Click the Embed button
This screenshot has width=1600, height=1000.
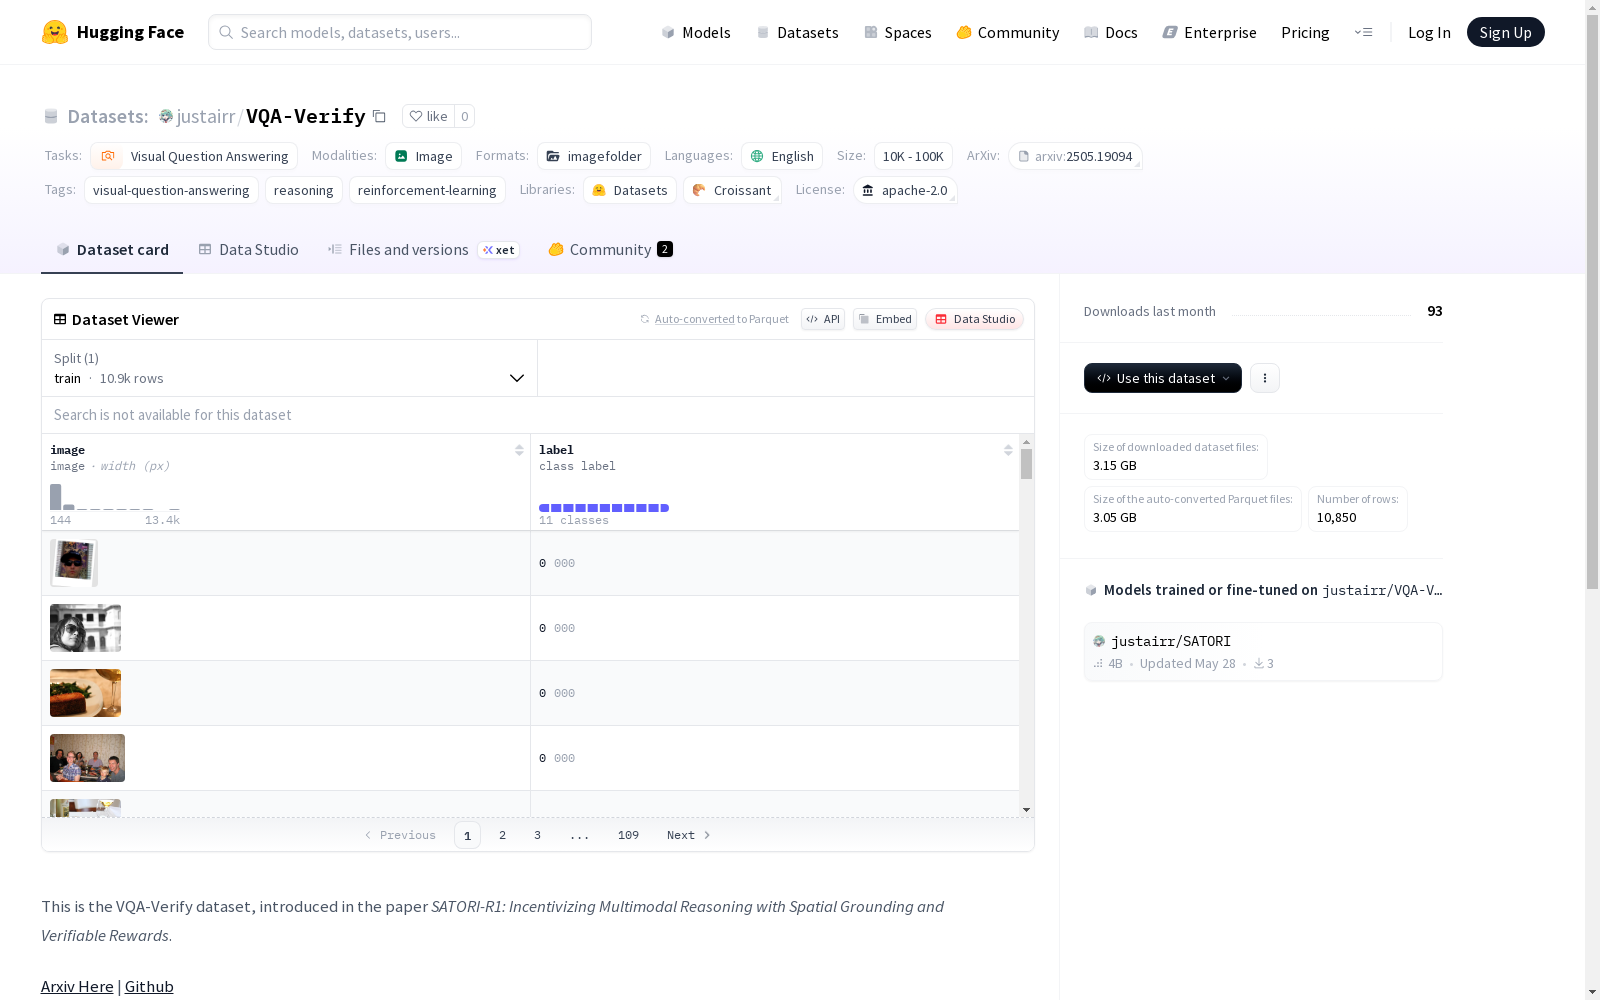885,319
